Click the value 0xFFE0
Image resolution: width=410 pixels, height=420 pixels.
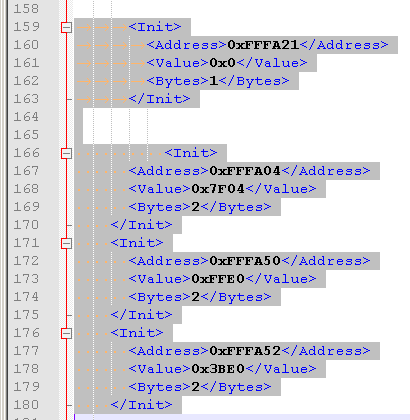tap(218, 279)
